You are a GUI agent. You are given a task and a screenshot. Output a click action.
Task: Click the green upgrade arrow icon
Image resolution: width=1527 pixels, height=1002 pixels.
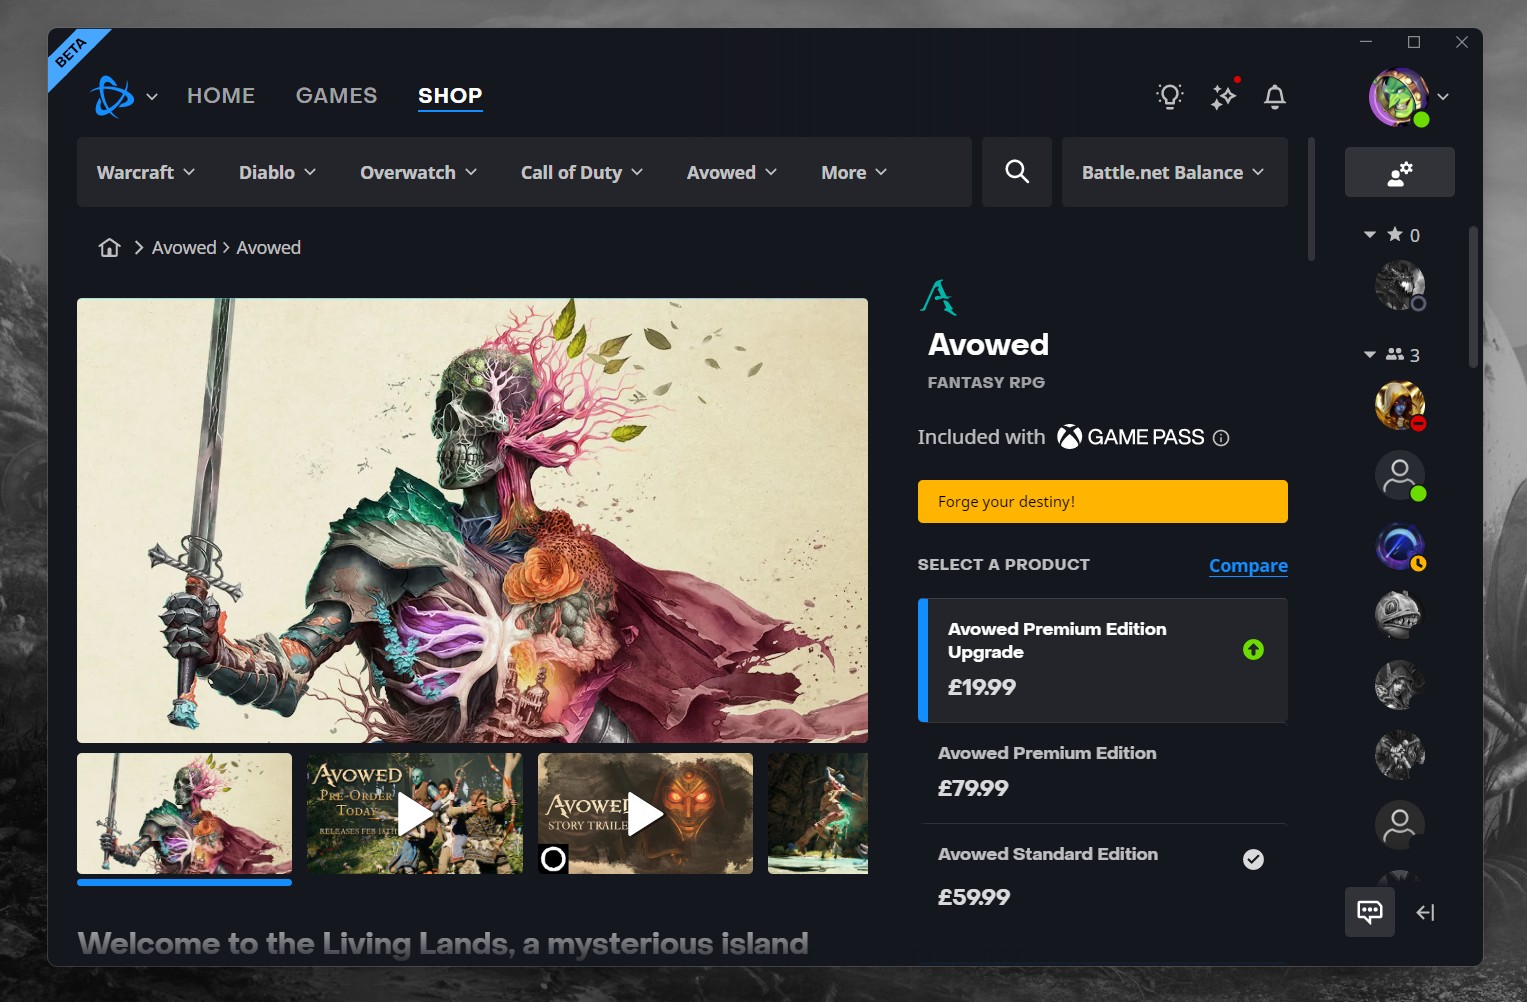(1253, 650)
